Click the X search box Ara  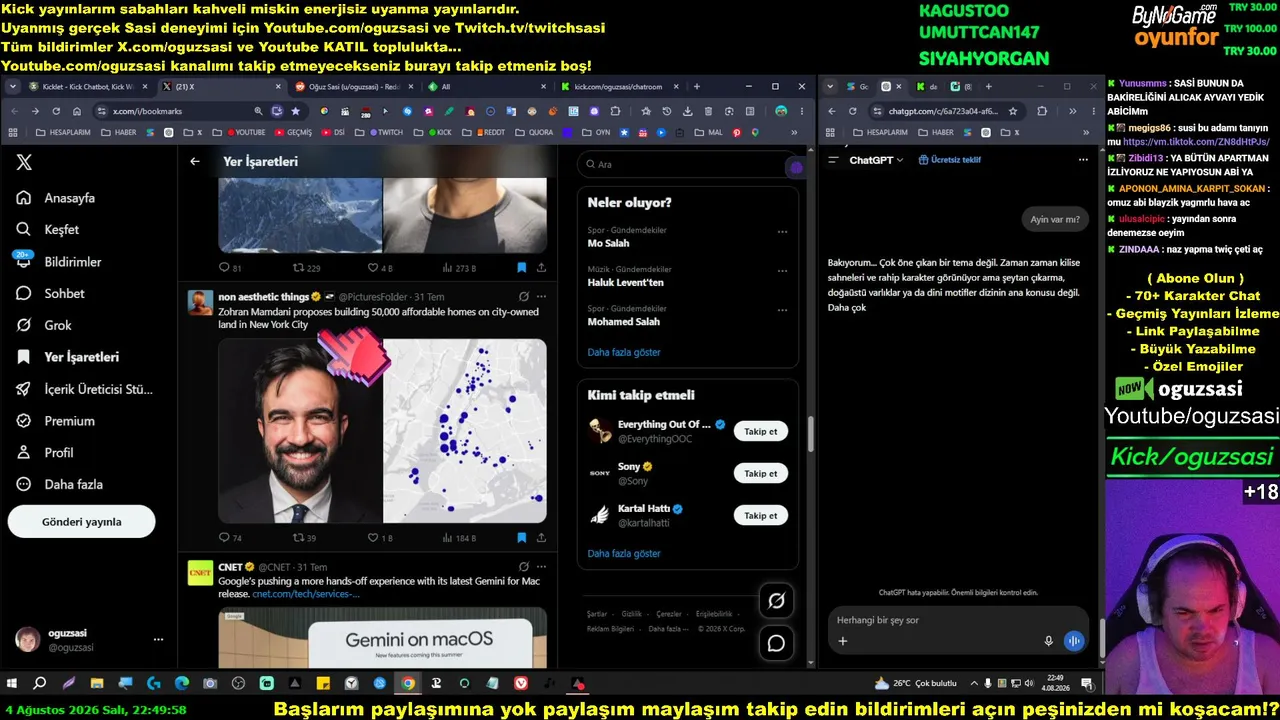click(x=690, y=164)
